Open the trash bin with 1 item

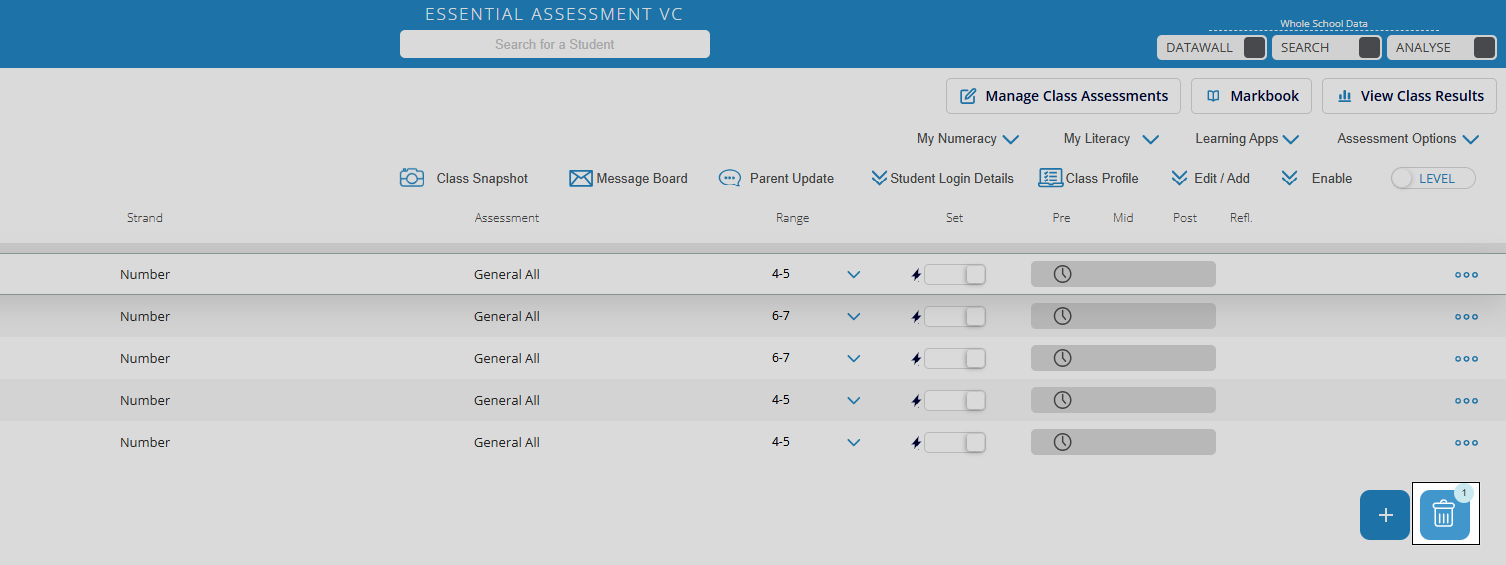(1445, 514)
